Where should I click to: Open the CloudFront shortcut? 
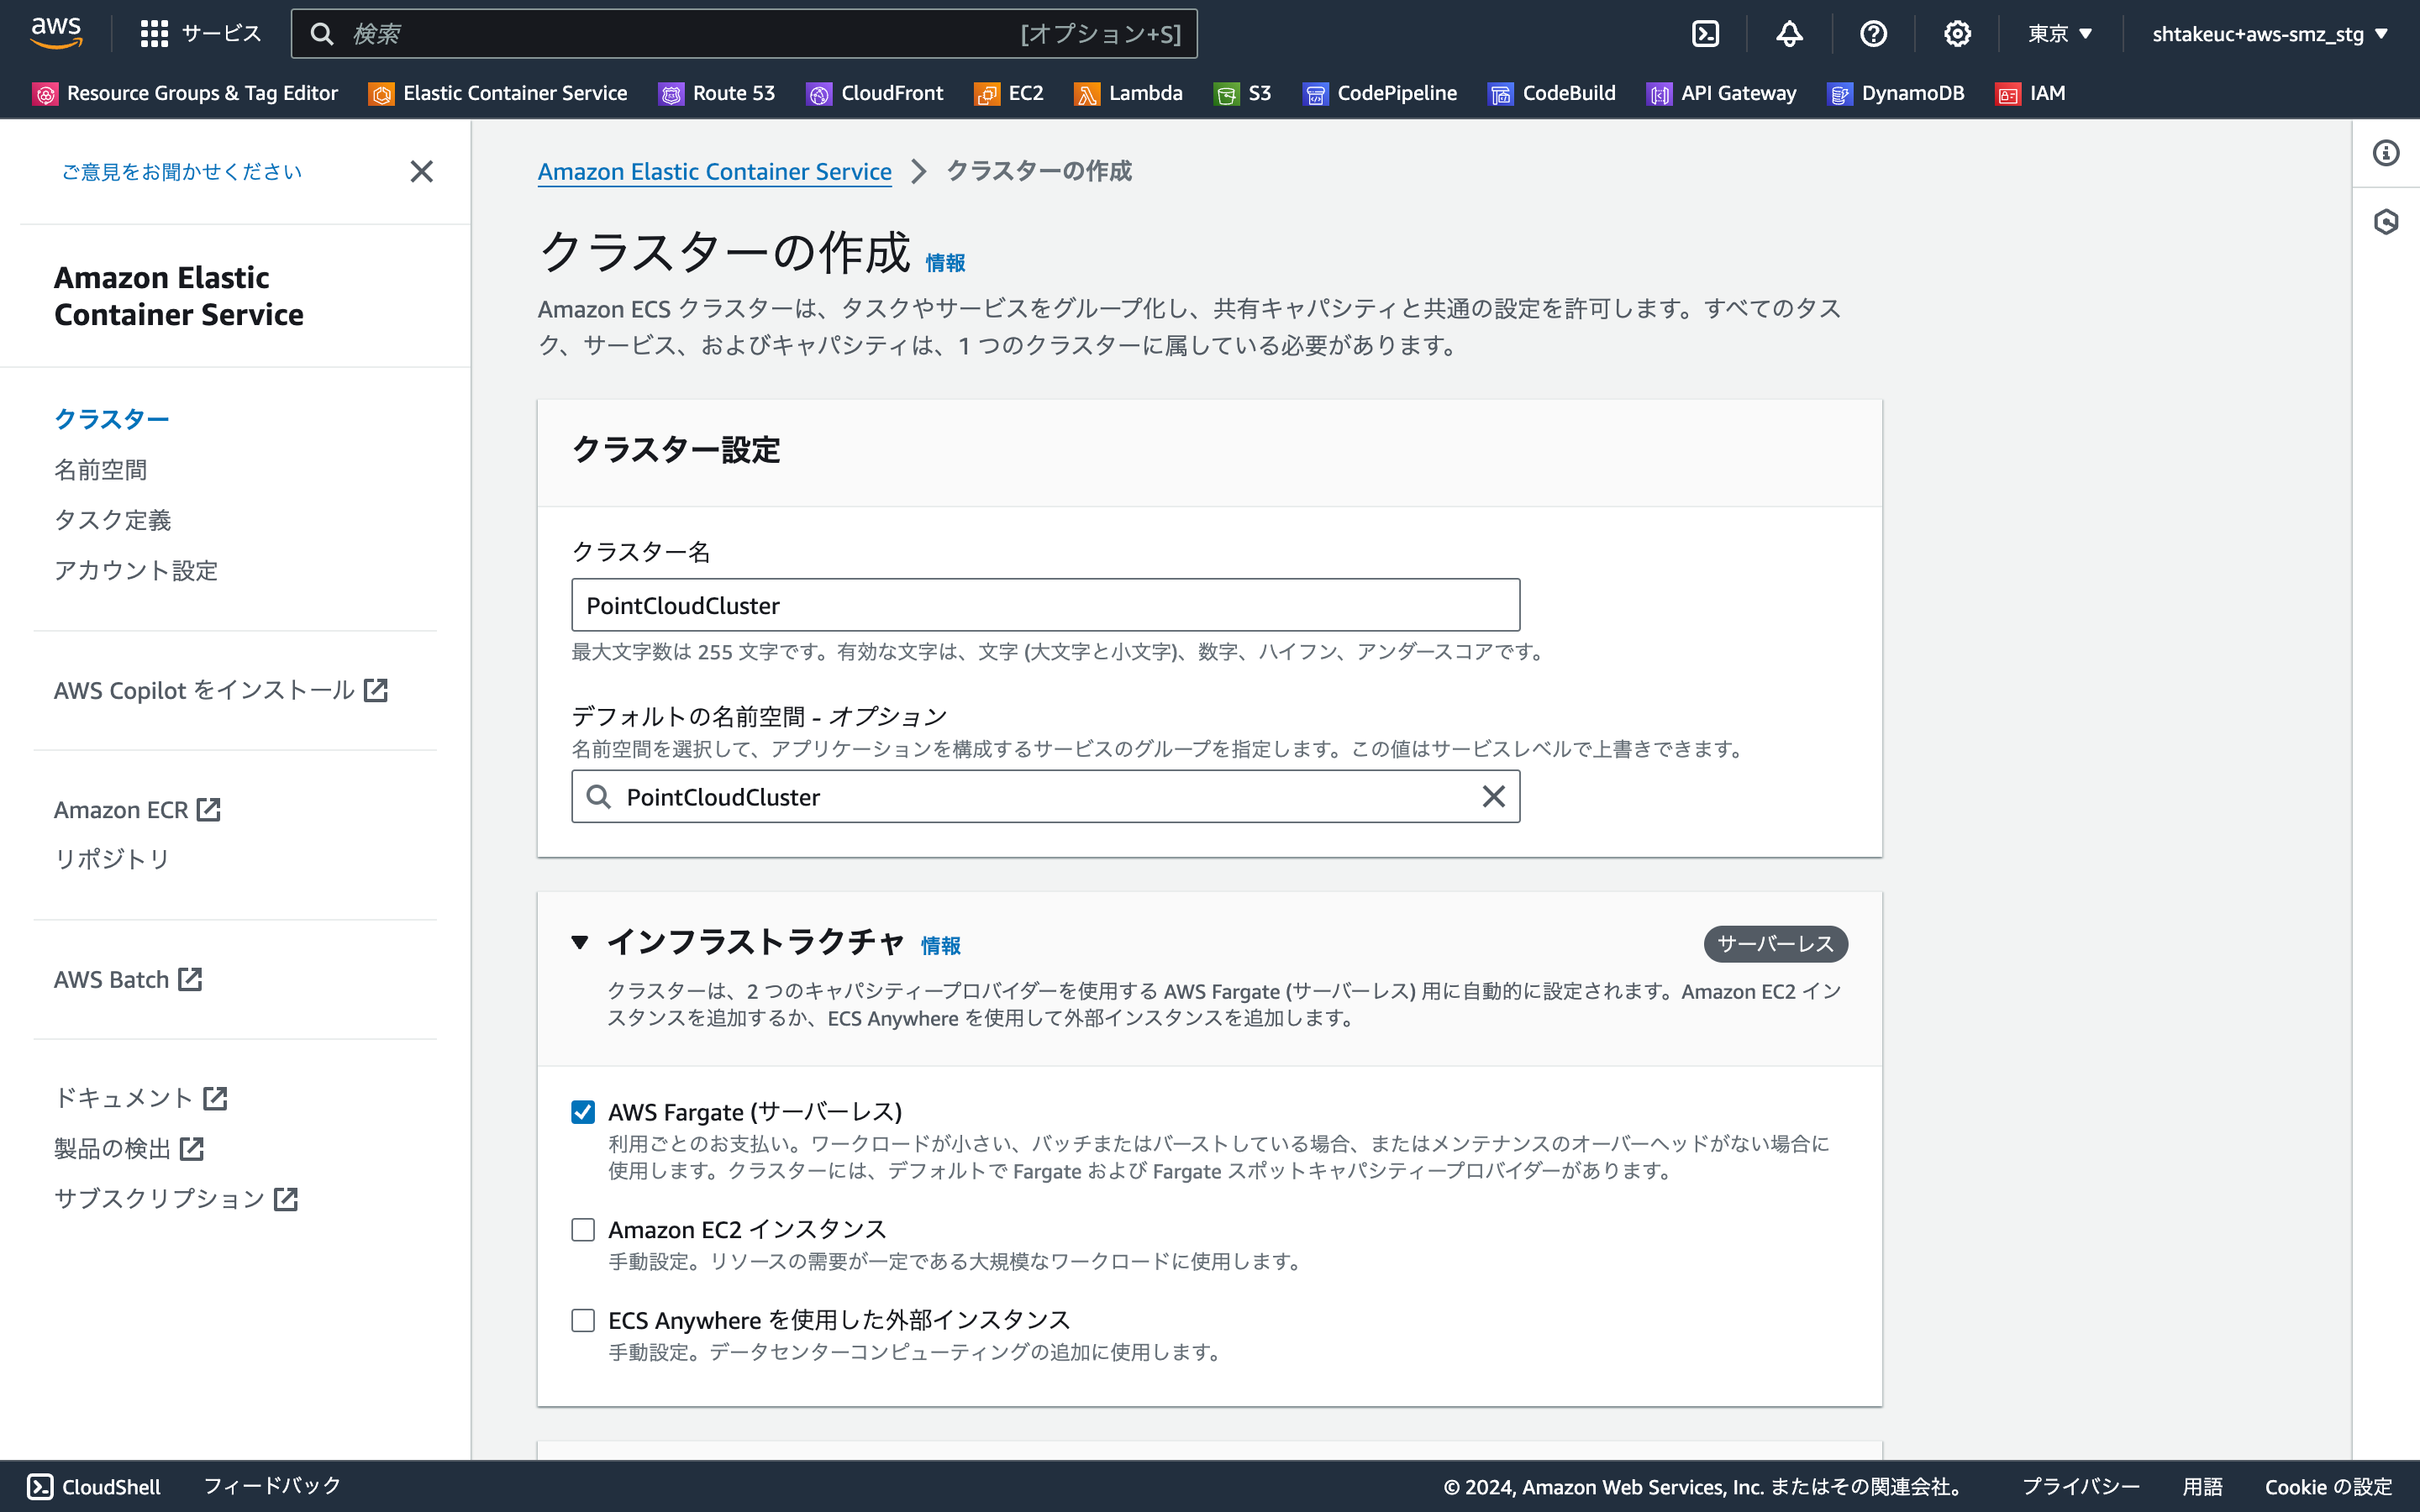click(875, 93)
